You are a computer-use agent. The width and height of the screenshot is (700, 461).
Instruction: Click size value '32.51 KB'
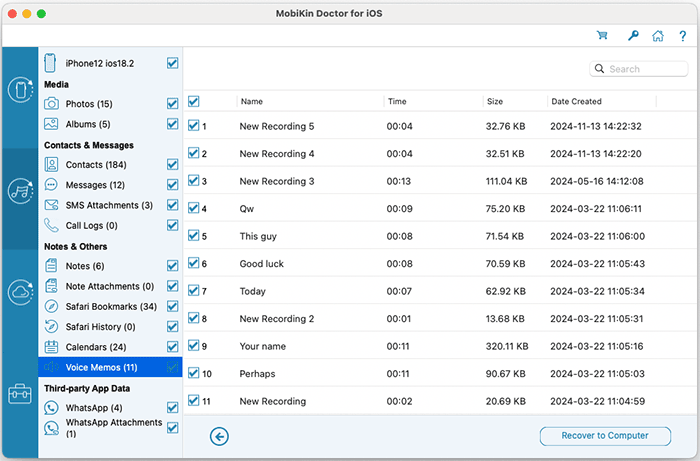coord(505,154)
